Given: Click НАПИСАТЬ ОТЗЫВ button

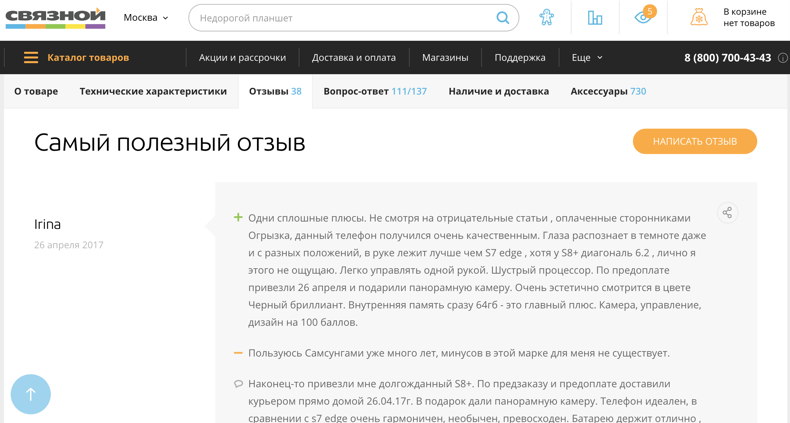Looking at the screenshot, I should [695, 142].
